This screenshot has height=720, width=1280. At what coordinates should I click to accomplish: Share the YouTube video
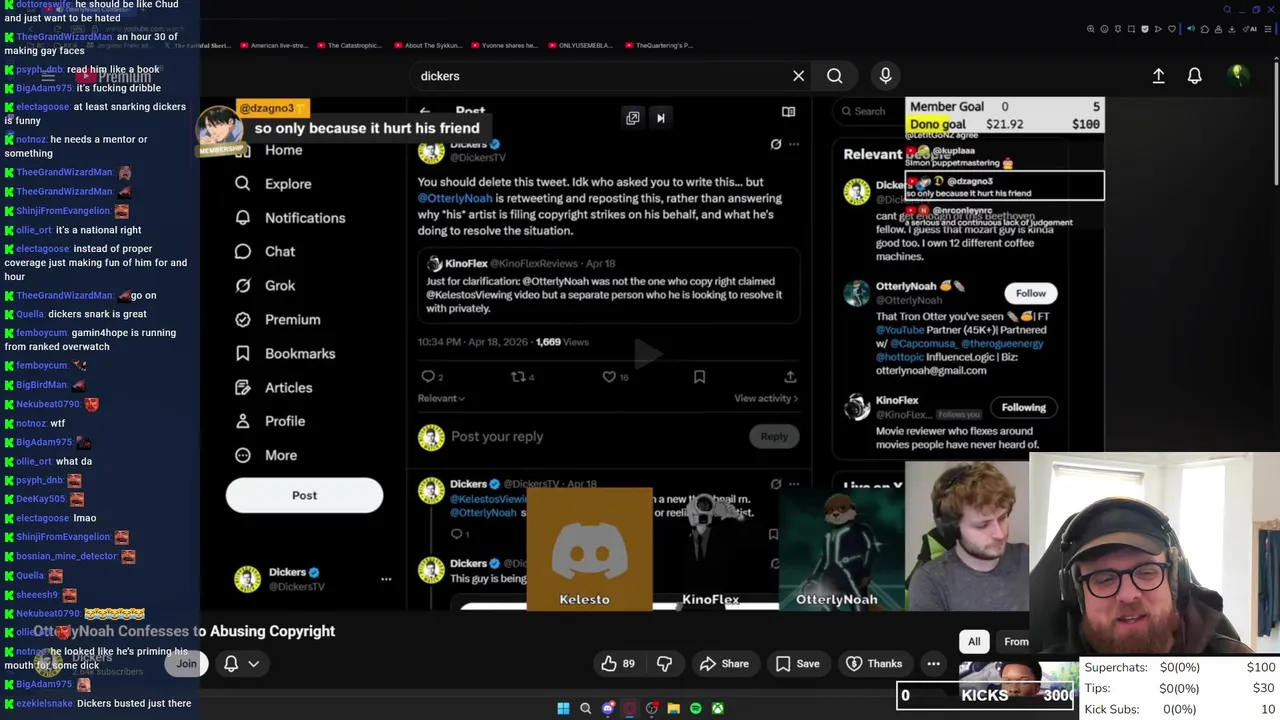pos(724,664)
